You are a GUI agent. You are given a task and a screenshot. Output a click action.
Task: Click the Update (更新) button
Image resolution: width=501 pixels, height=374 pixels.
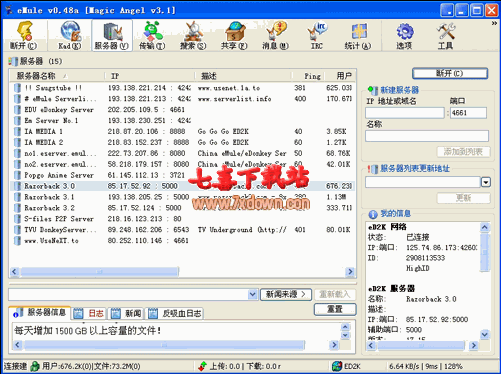click(463, 198)
